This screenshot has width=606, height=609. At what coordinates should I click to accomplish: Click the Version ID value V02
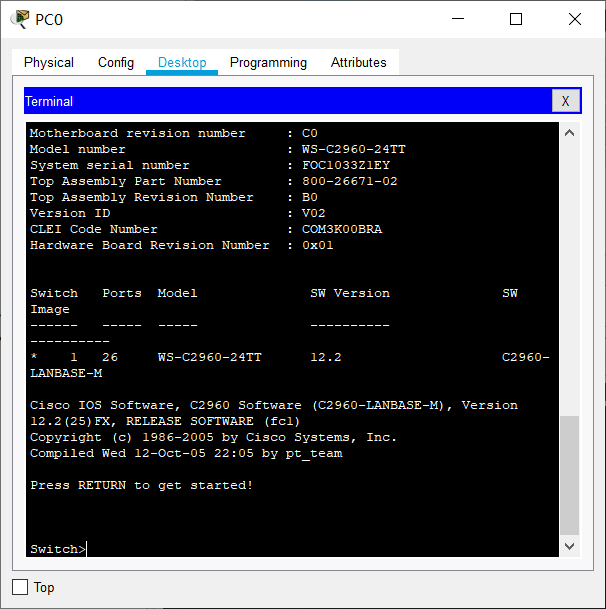click(x=313, y=213)
